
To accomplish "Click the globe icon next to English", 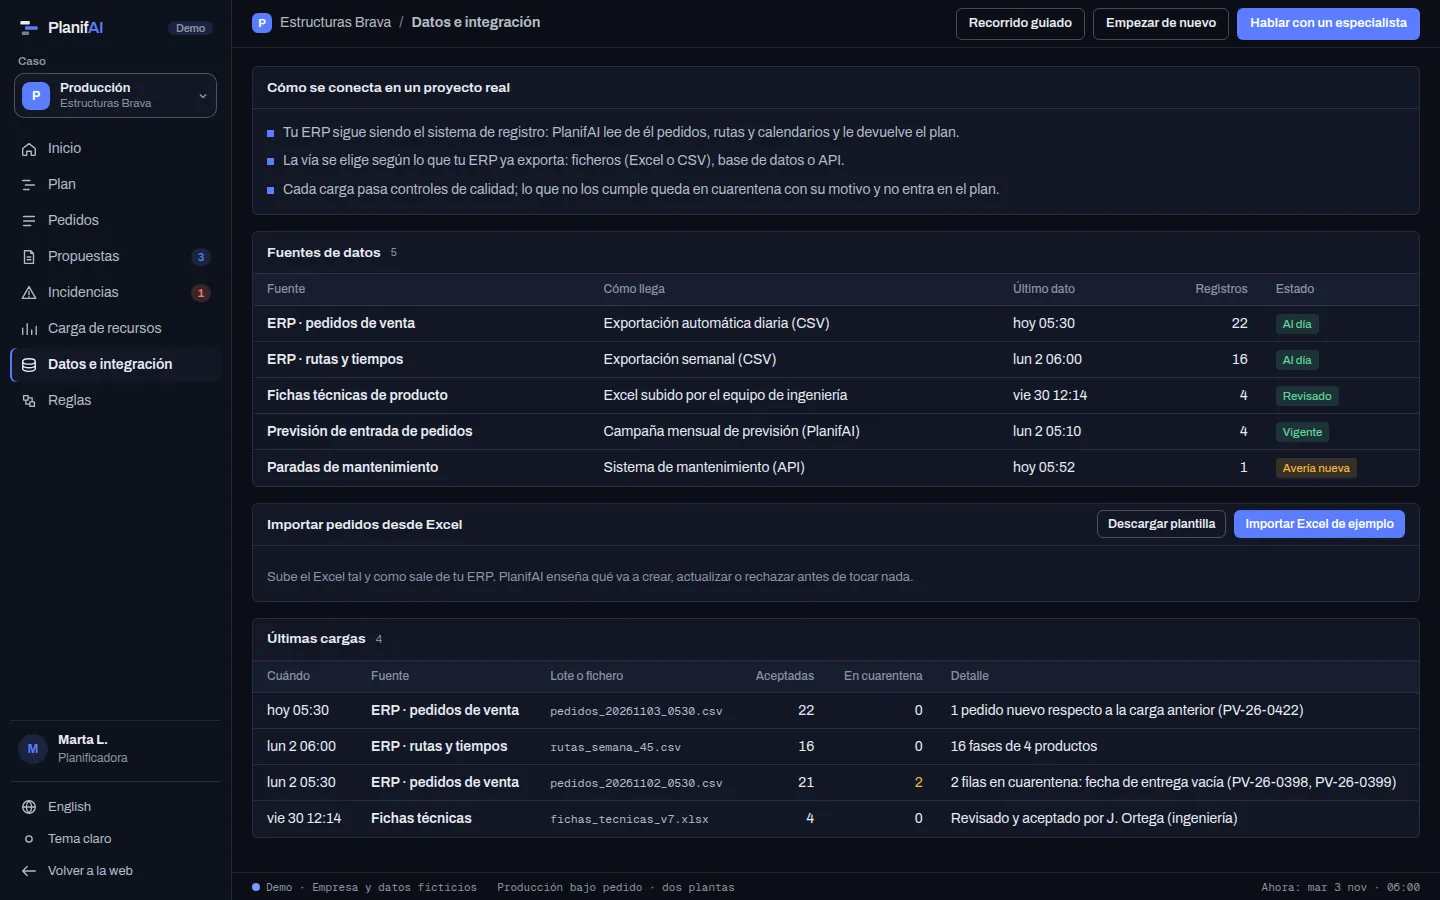I will pyautogui.click(x=29, y=807).
